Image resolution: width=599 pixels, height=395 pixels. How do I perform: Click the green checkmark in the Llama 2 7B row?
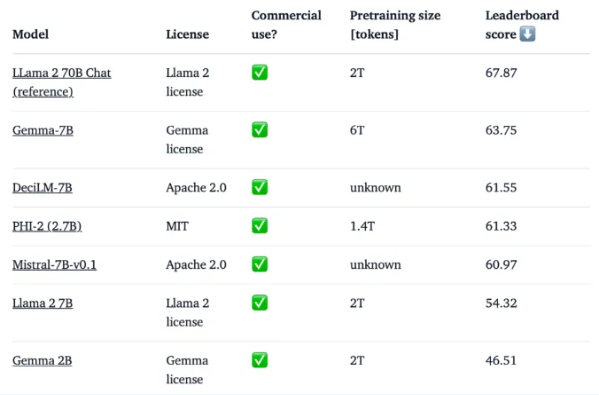260,303
